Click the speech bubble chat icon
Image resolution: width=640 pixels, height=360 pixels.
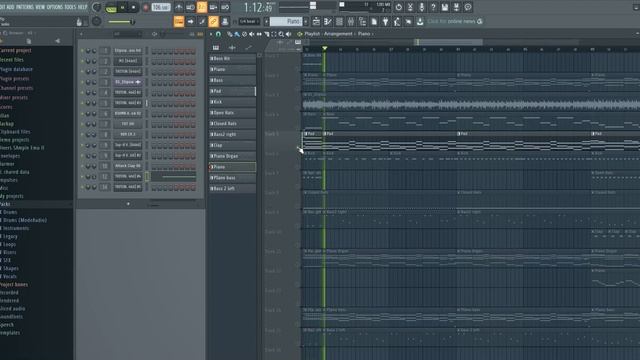click(x=468, y=7)
